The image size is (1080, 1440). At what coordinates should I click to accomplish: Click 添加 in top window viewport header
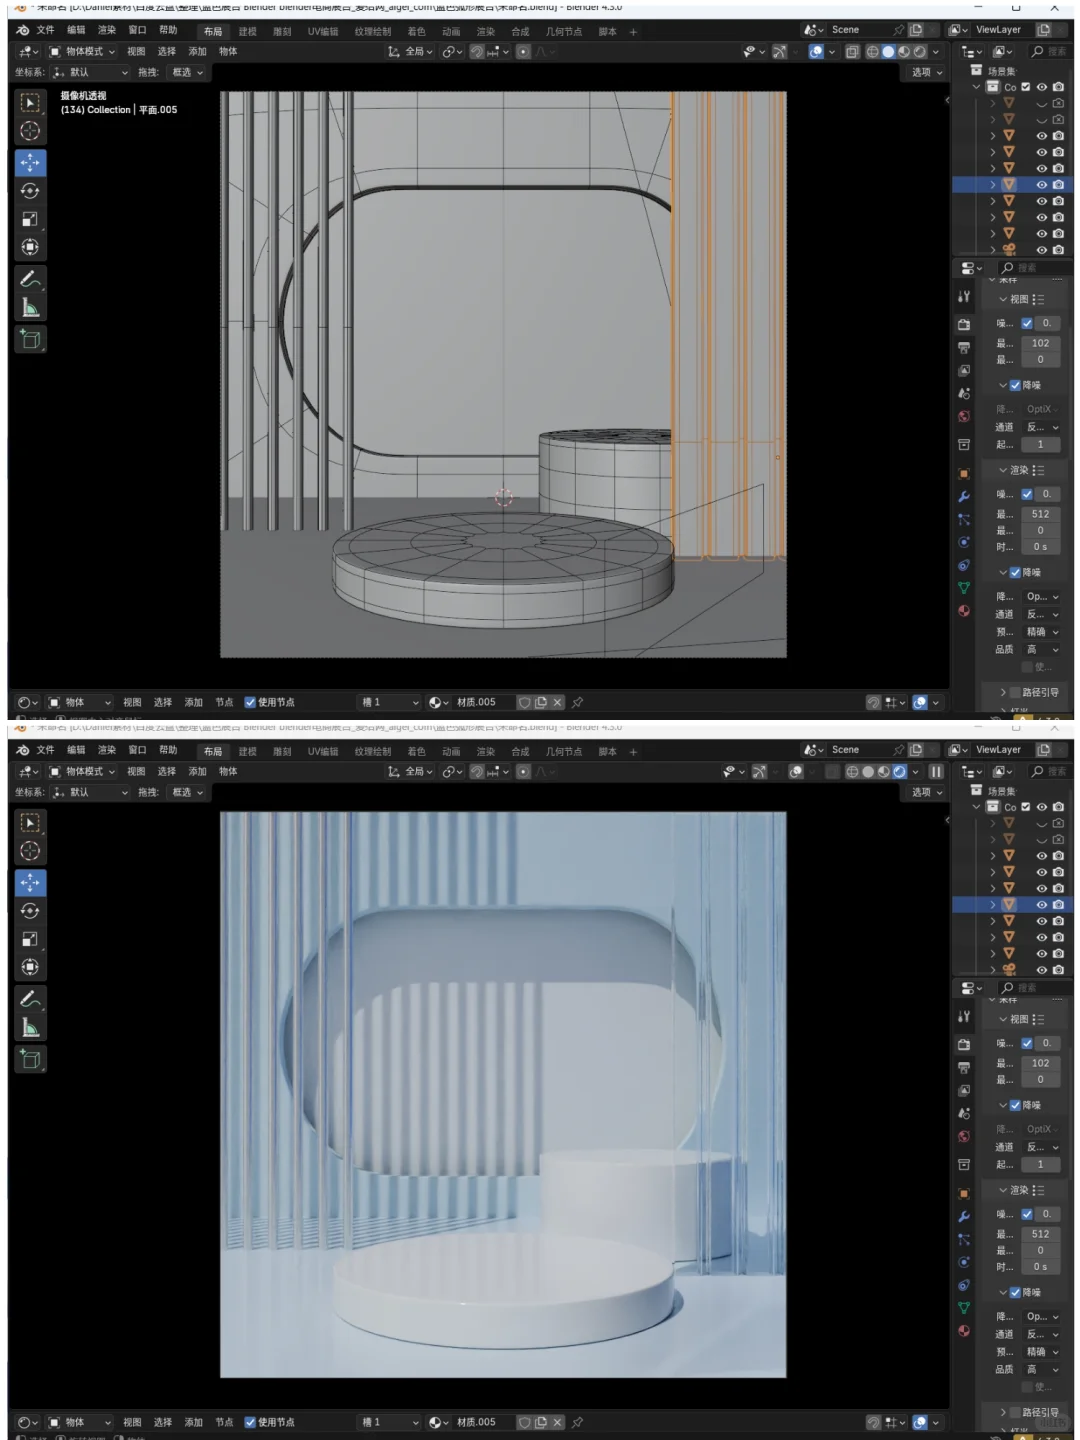(x=198, y=52)
